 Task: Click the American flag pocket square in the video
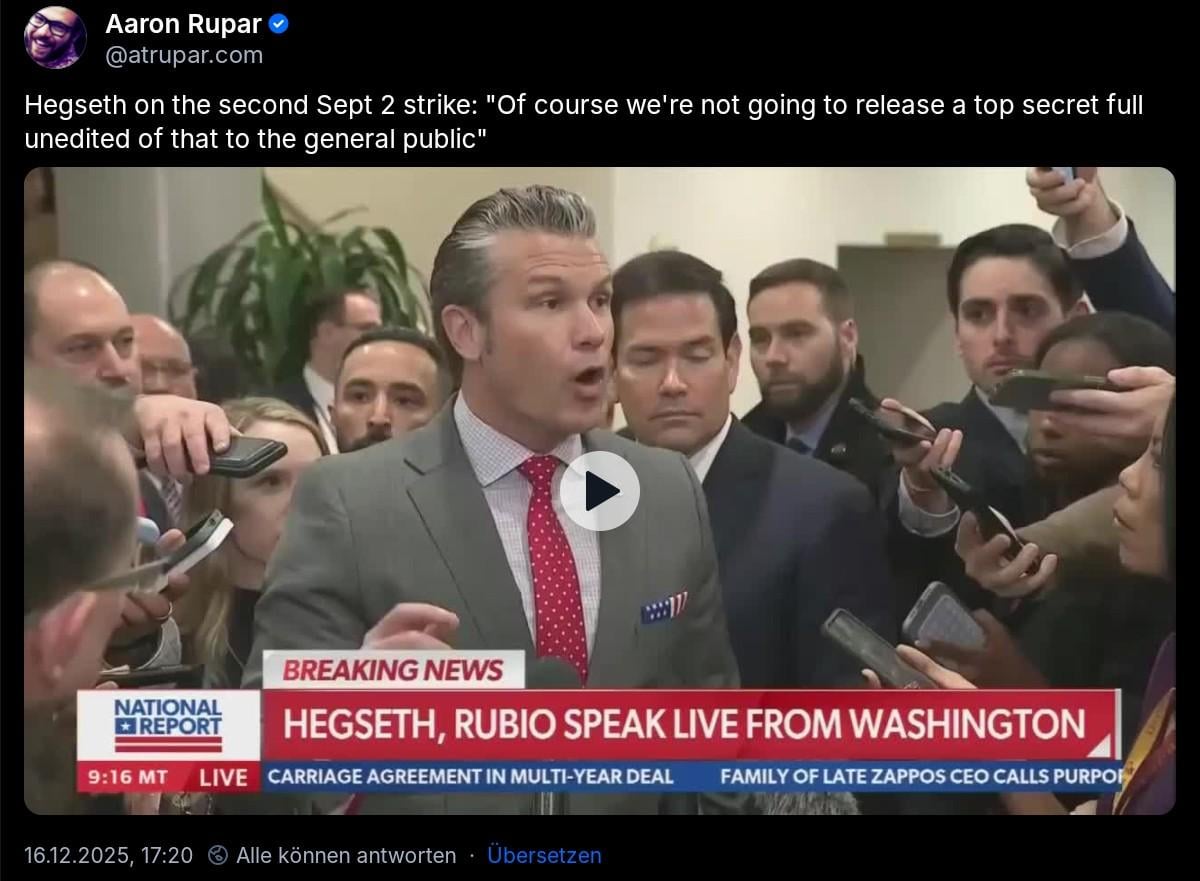[x=663, y=607]
